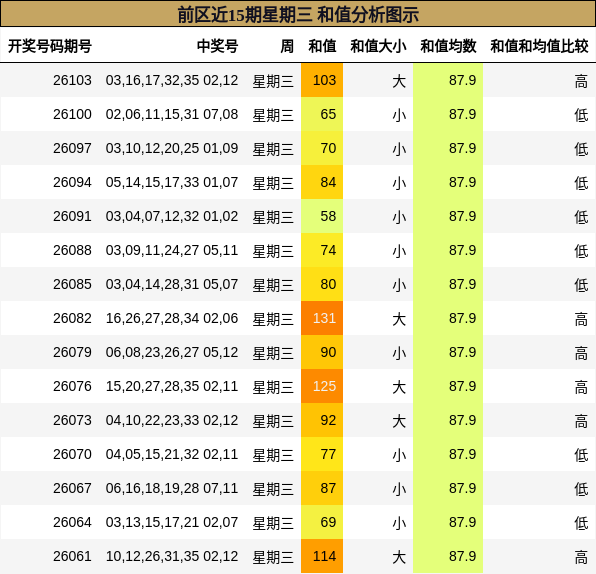The height and width of the screenshot is (574, 596).
Task: Select issue number 26070
Action: (x=72, y=454)
